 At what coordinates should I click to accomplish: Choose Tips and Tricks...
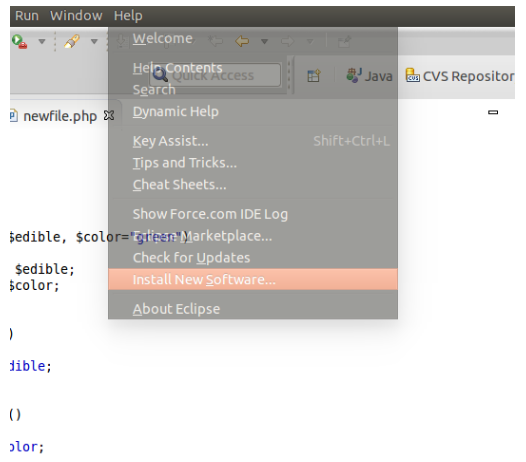tap(253, 163)
